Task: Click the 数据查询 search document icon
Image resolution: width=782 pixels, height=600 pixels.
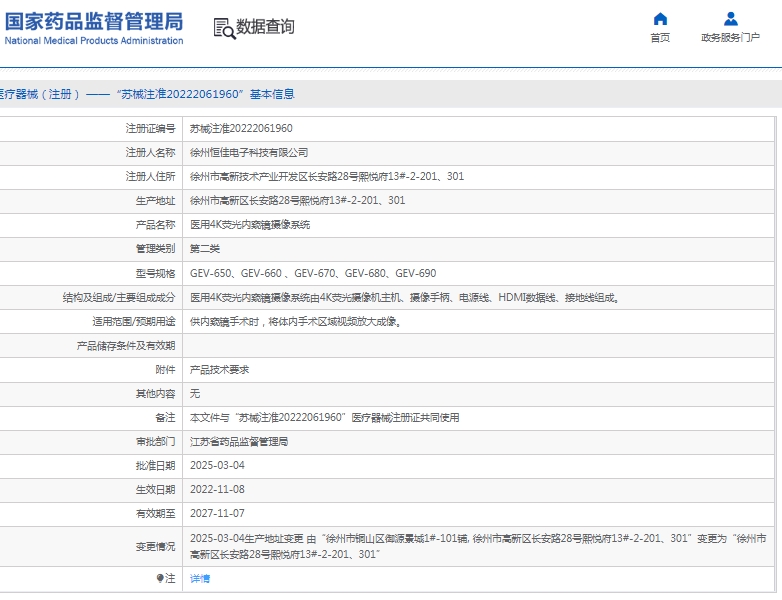Action: [x=224, y=28]
